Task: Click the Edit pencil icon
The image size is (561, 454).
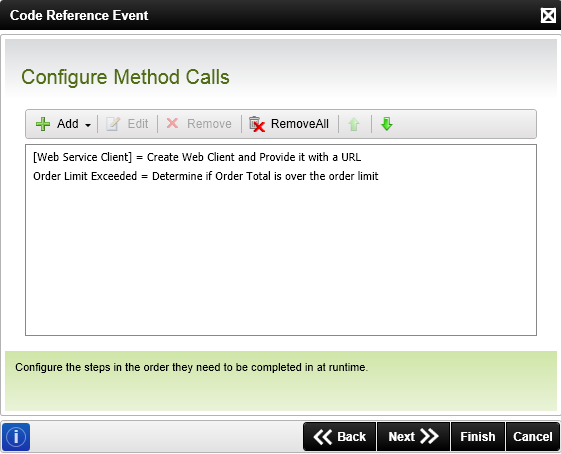Action: [113, 124]
